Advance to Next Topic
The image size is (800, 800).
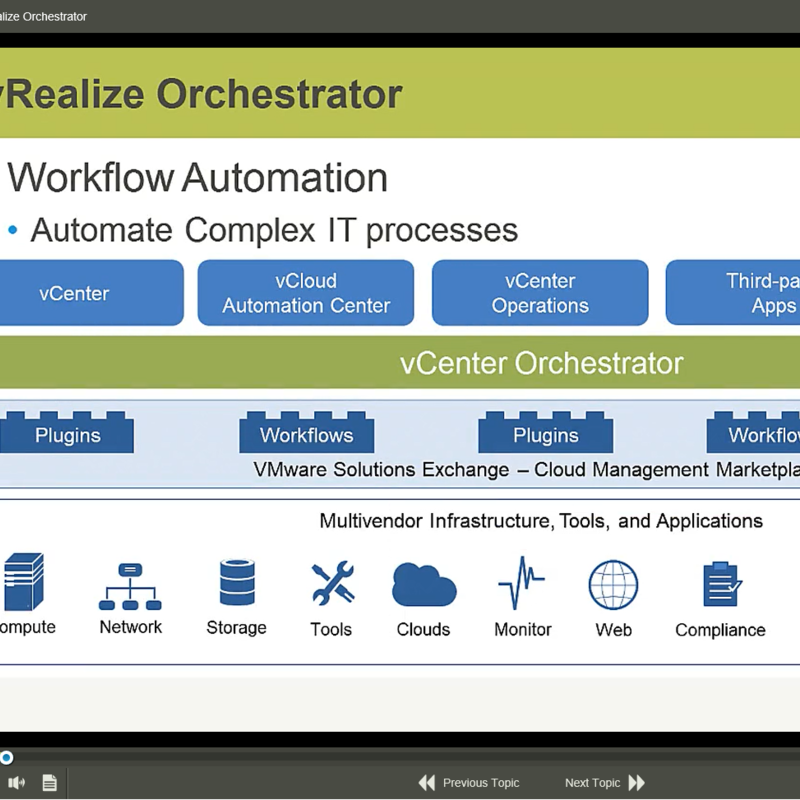[604, 783]
